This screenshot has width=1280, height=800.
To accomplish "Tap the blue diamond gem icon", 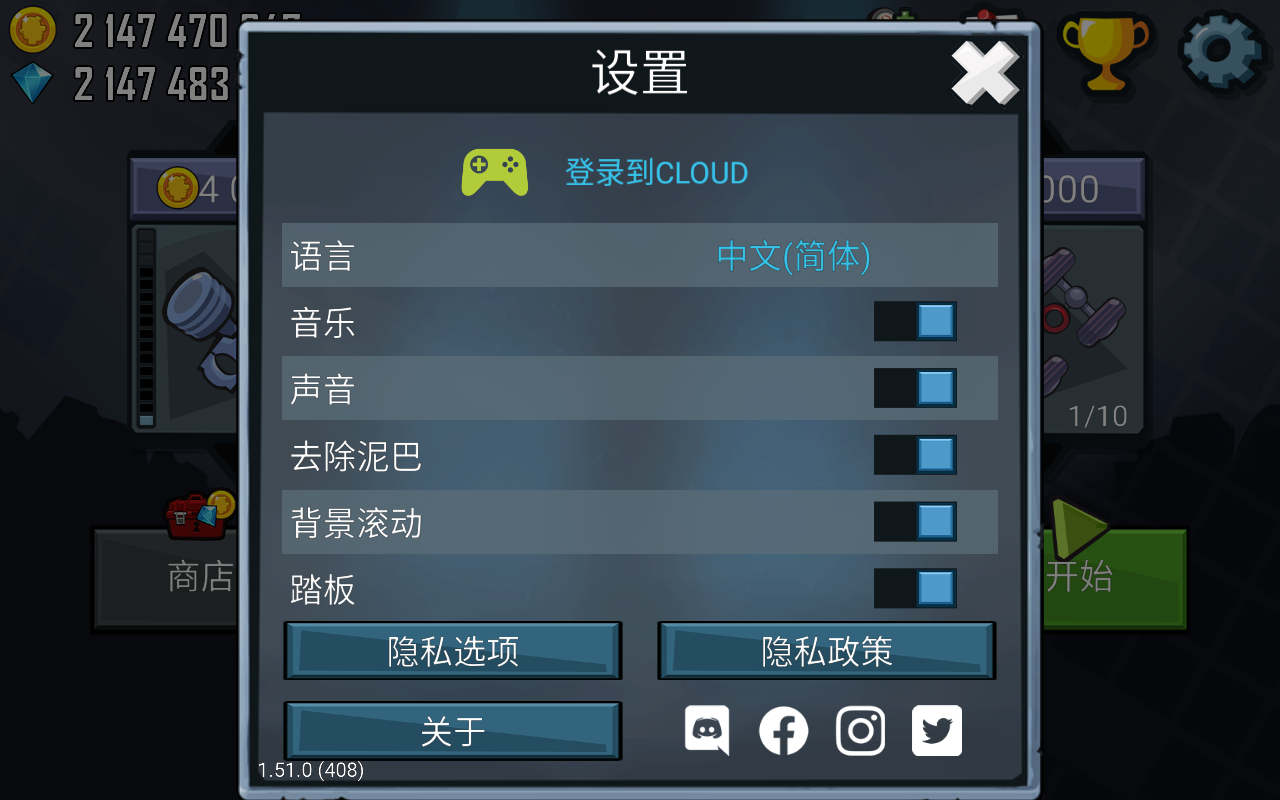I will [x=32, y=83].
